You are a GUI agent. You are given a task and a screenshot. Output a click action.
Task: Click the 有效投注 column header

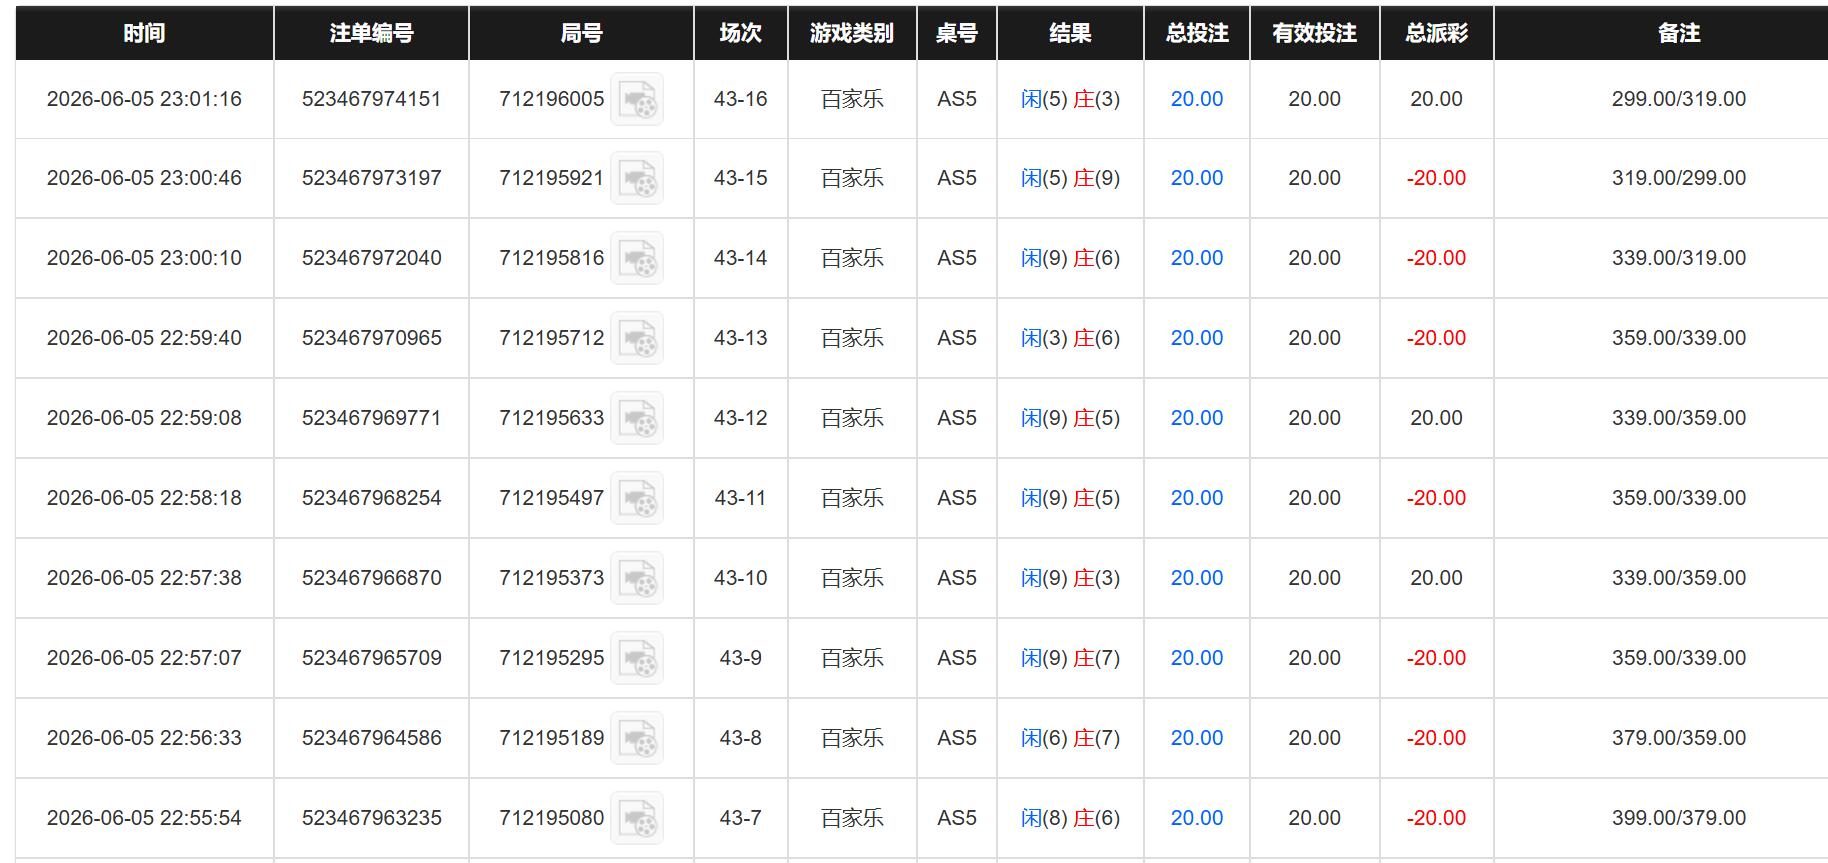[x=1315, y=33]
